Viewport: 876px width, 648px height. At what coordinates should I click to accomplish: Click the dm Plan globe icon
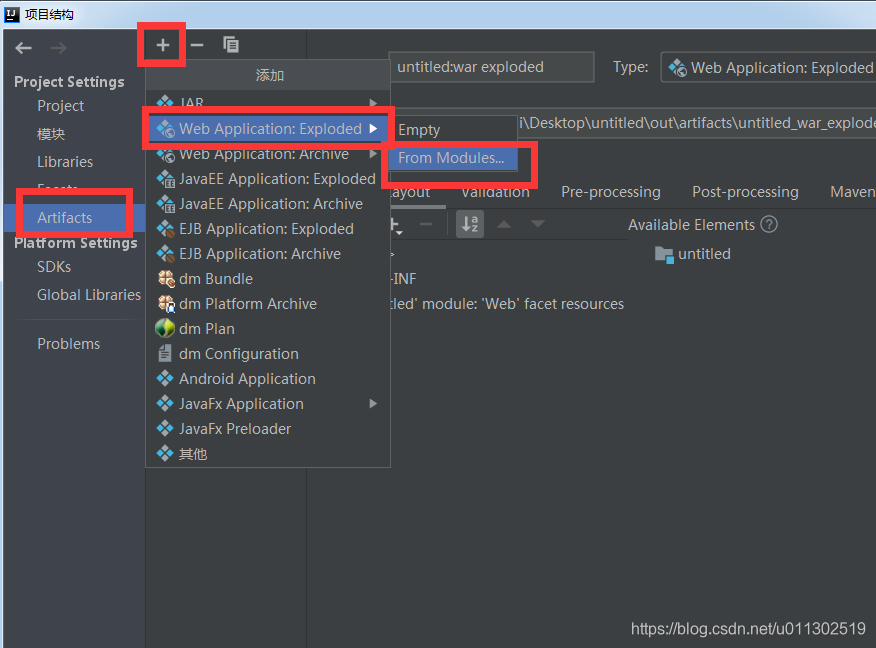[165, 328]
